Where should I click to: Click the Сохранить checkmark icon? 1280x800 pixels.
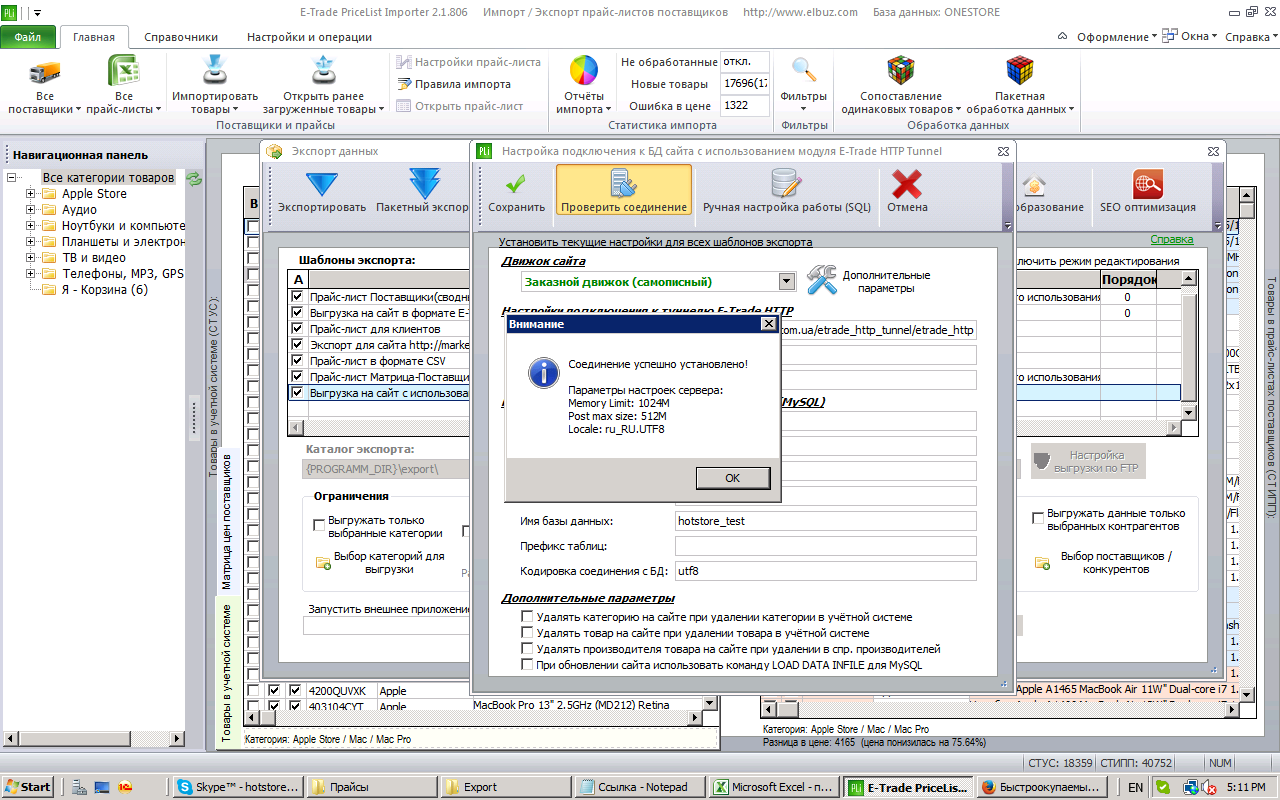(x=516, y=184)
